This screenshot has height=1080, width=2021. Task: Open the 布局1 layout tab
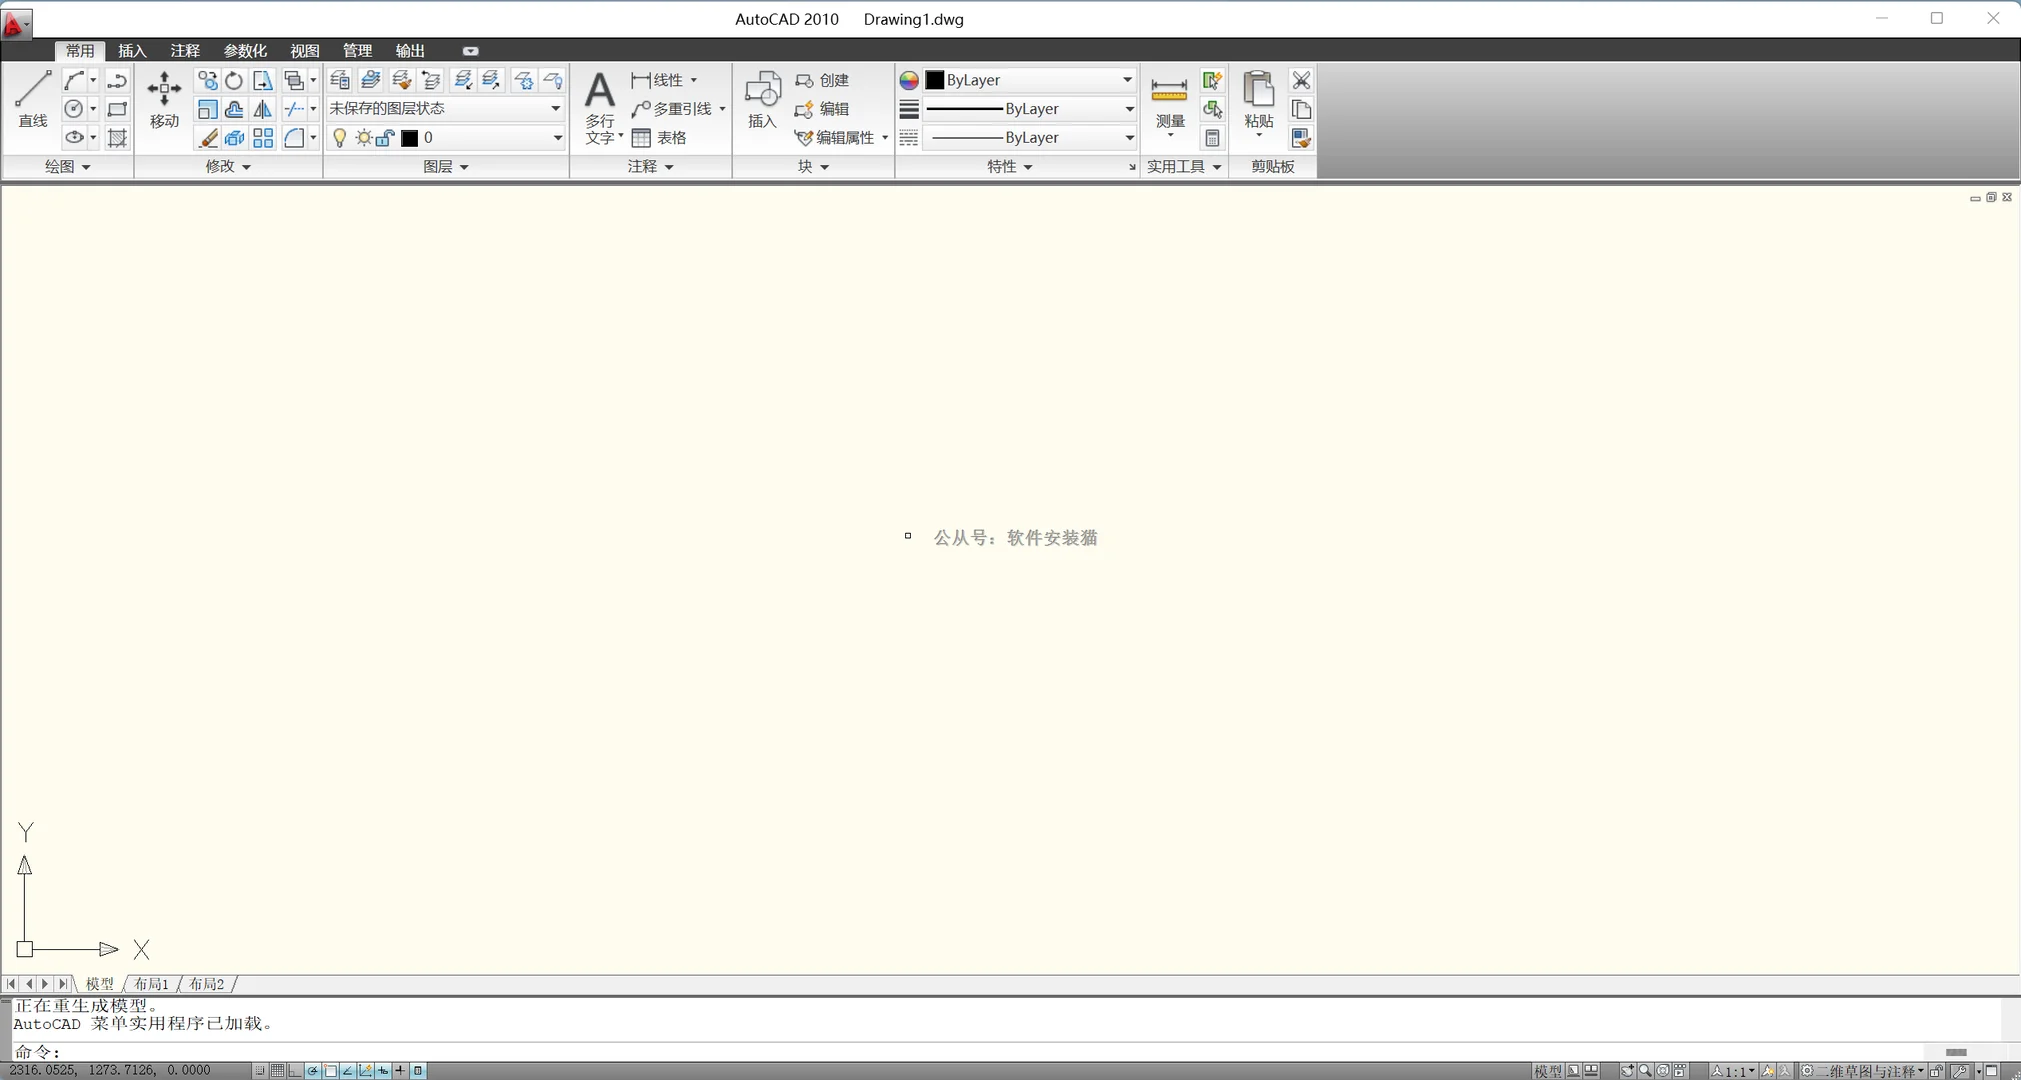coord(148,984)
